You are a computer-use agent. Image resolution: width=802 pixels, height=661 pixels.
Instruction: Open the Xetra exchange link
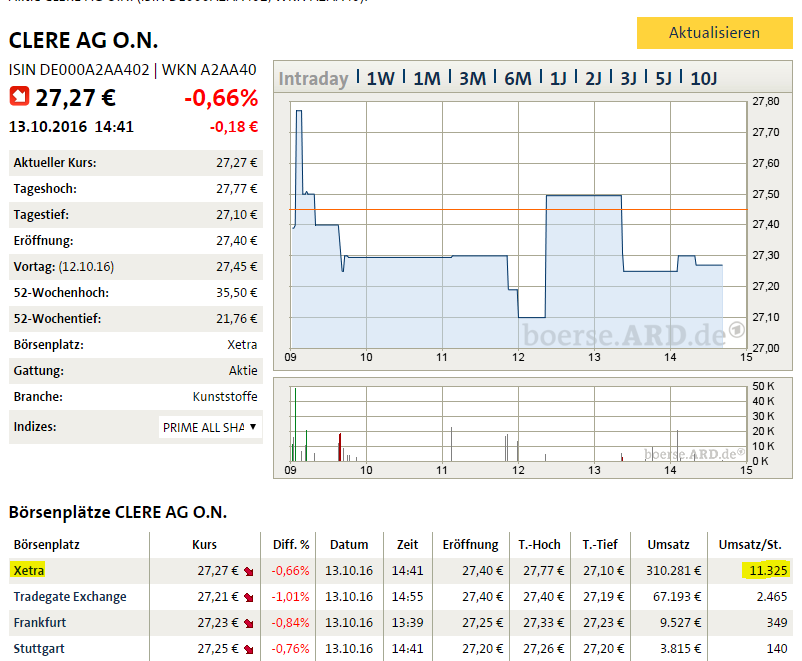pyautogui.click(x=29, y=570)
